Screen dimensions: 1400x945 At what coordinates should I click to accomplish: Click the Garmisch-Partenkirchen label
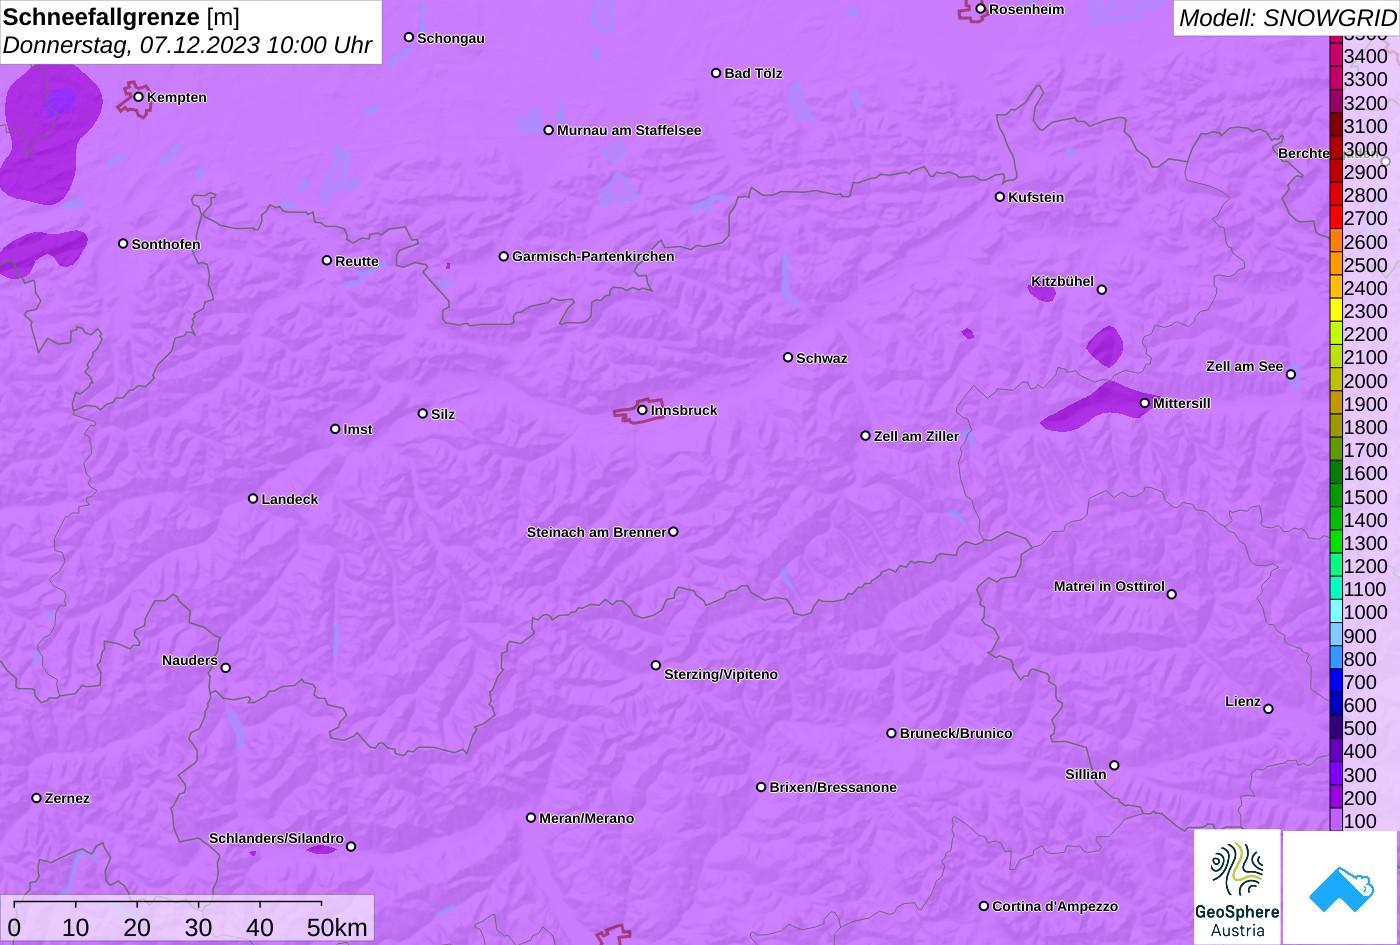click(593, 256)
